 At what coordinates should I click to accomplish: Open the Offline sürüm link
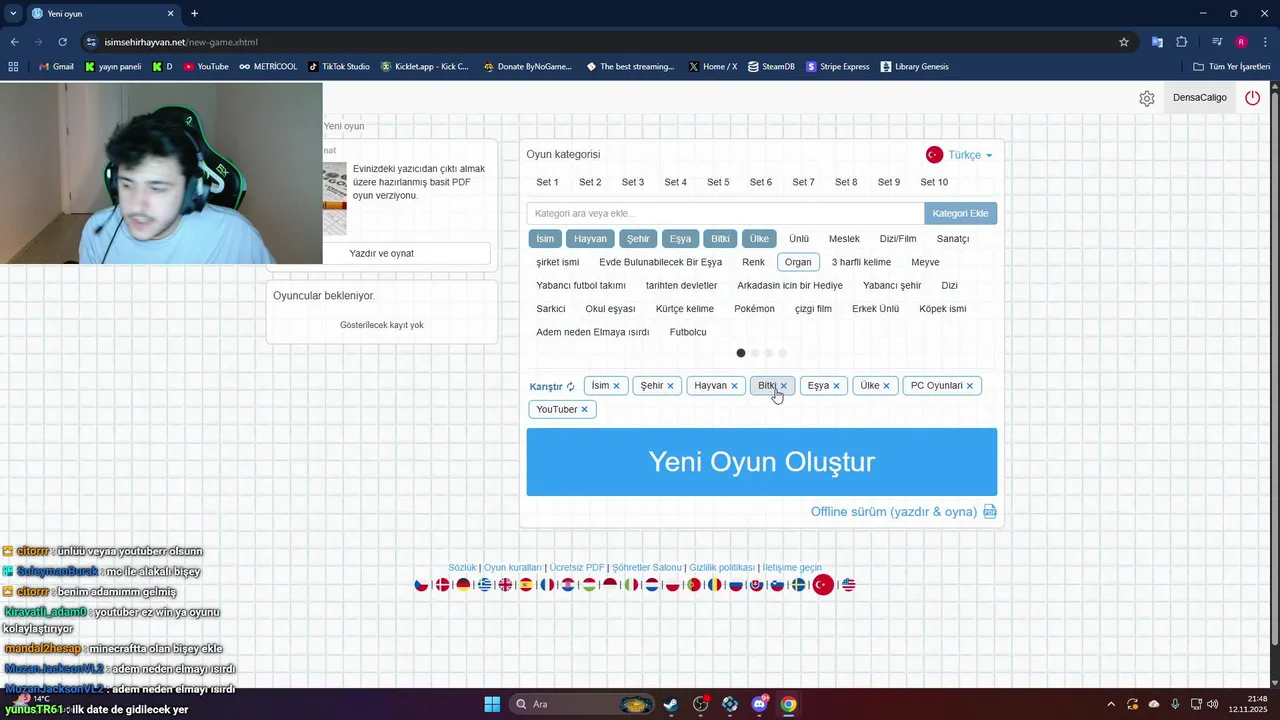(x=894, y=512)
